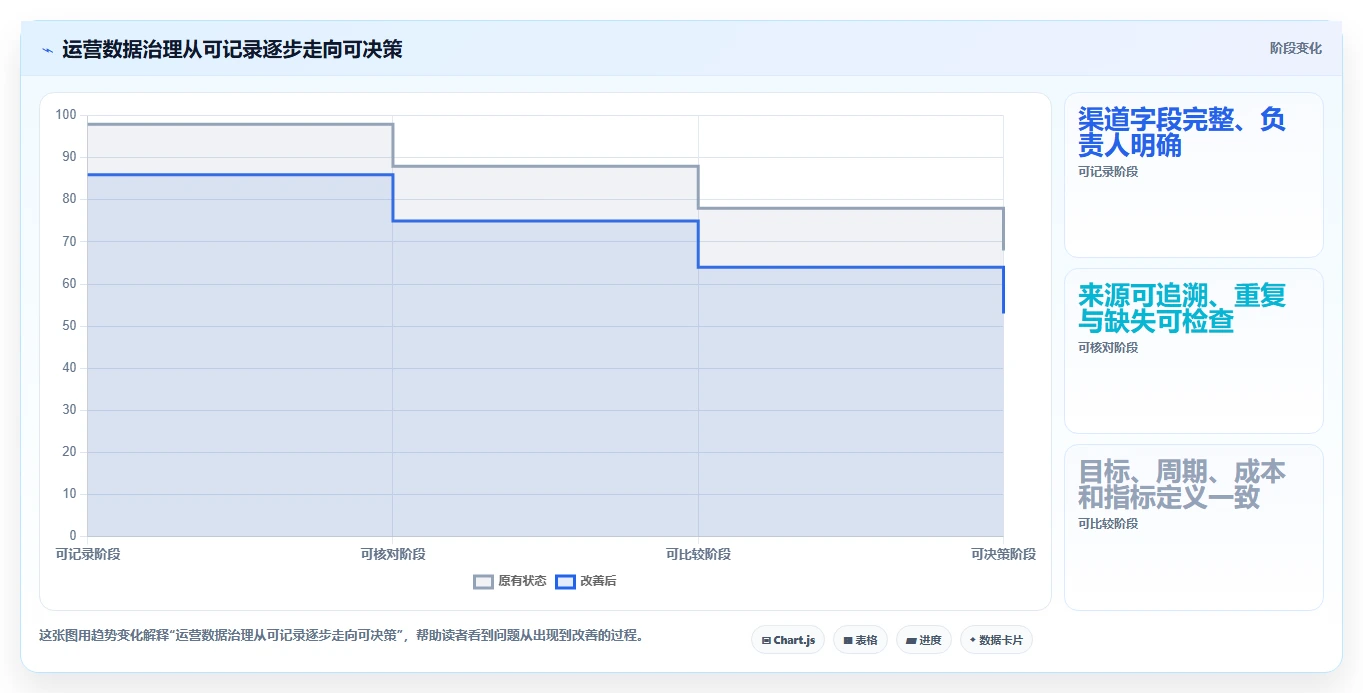1363x693 pixels.
Task: Toggle the 原有状态 legend swatch
Action: (x=484, y=581)
